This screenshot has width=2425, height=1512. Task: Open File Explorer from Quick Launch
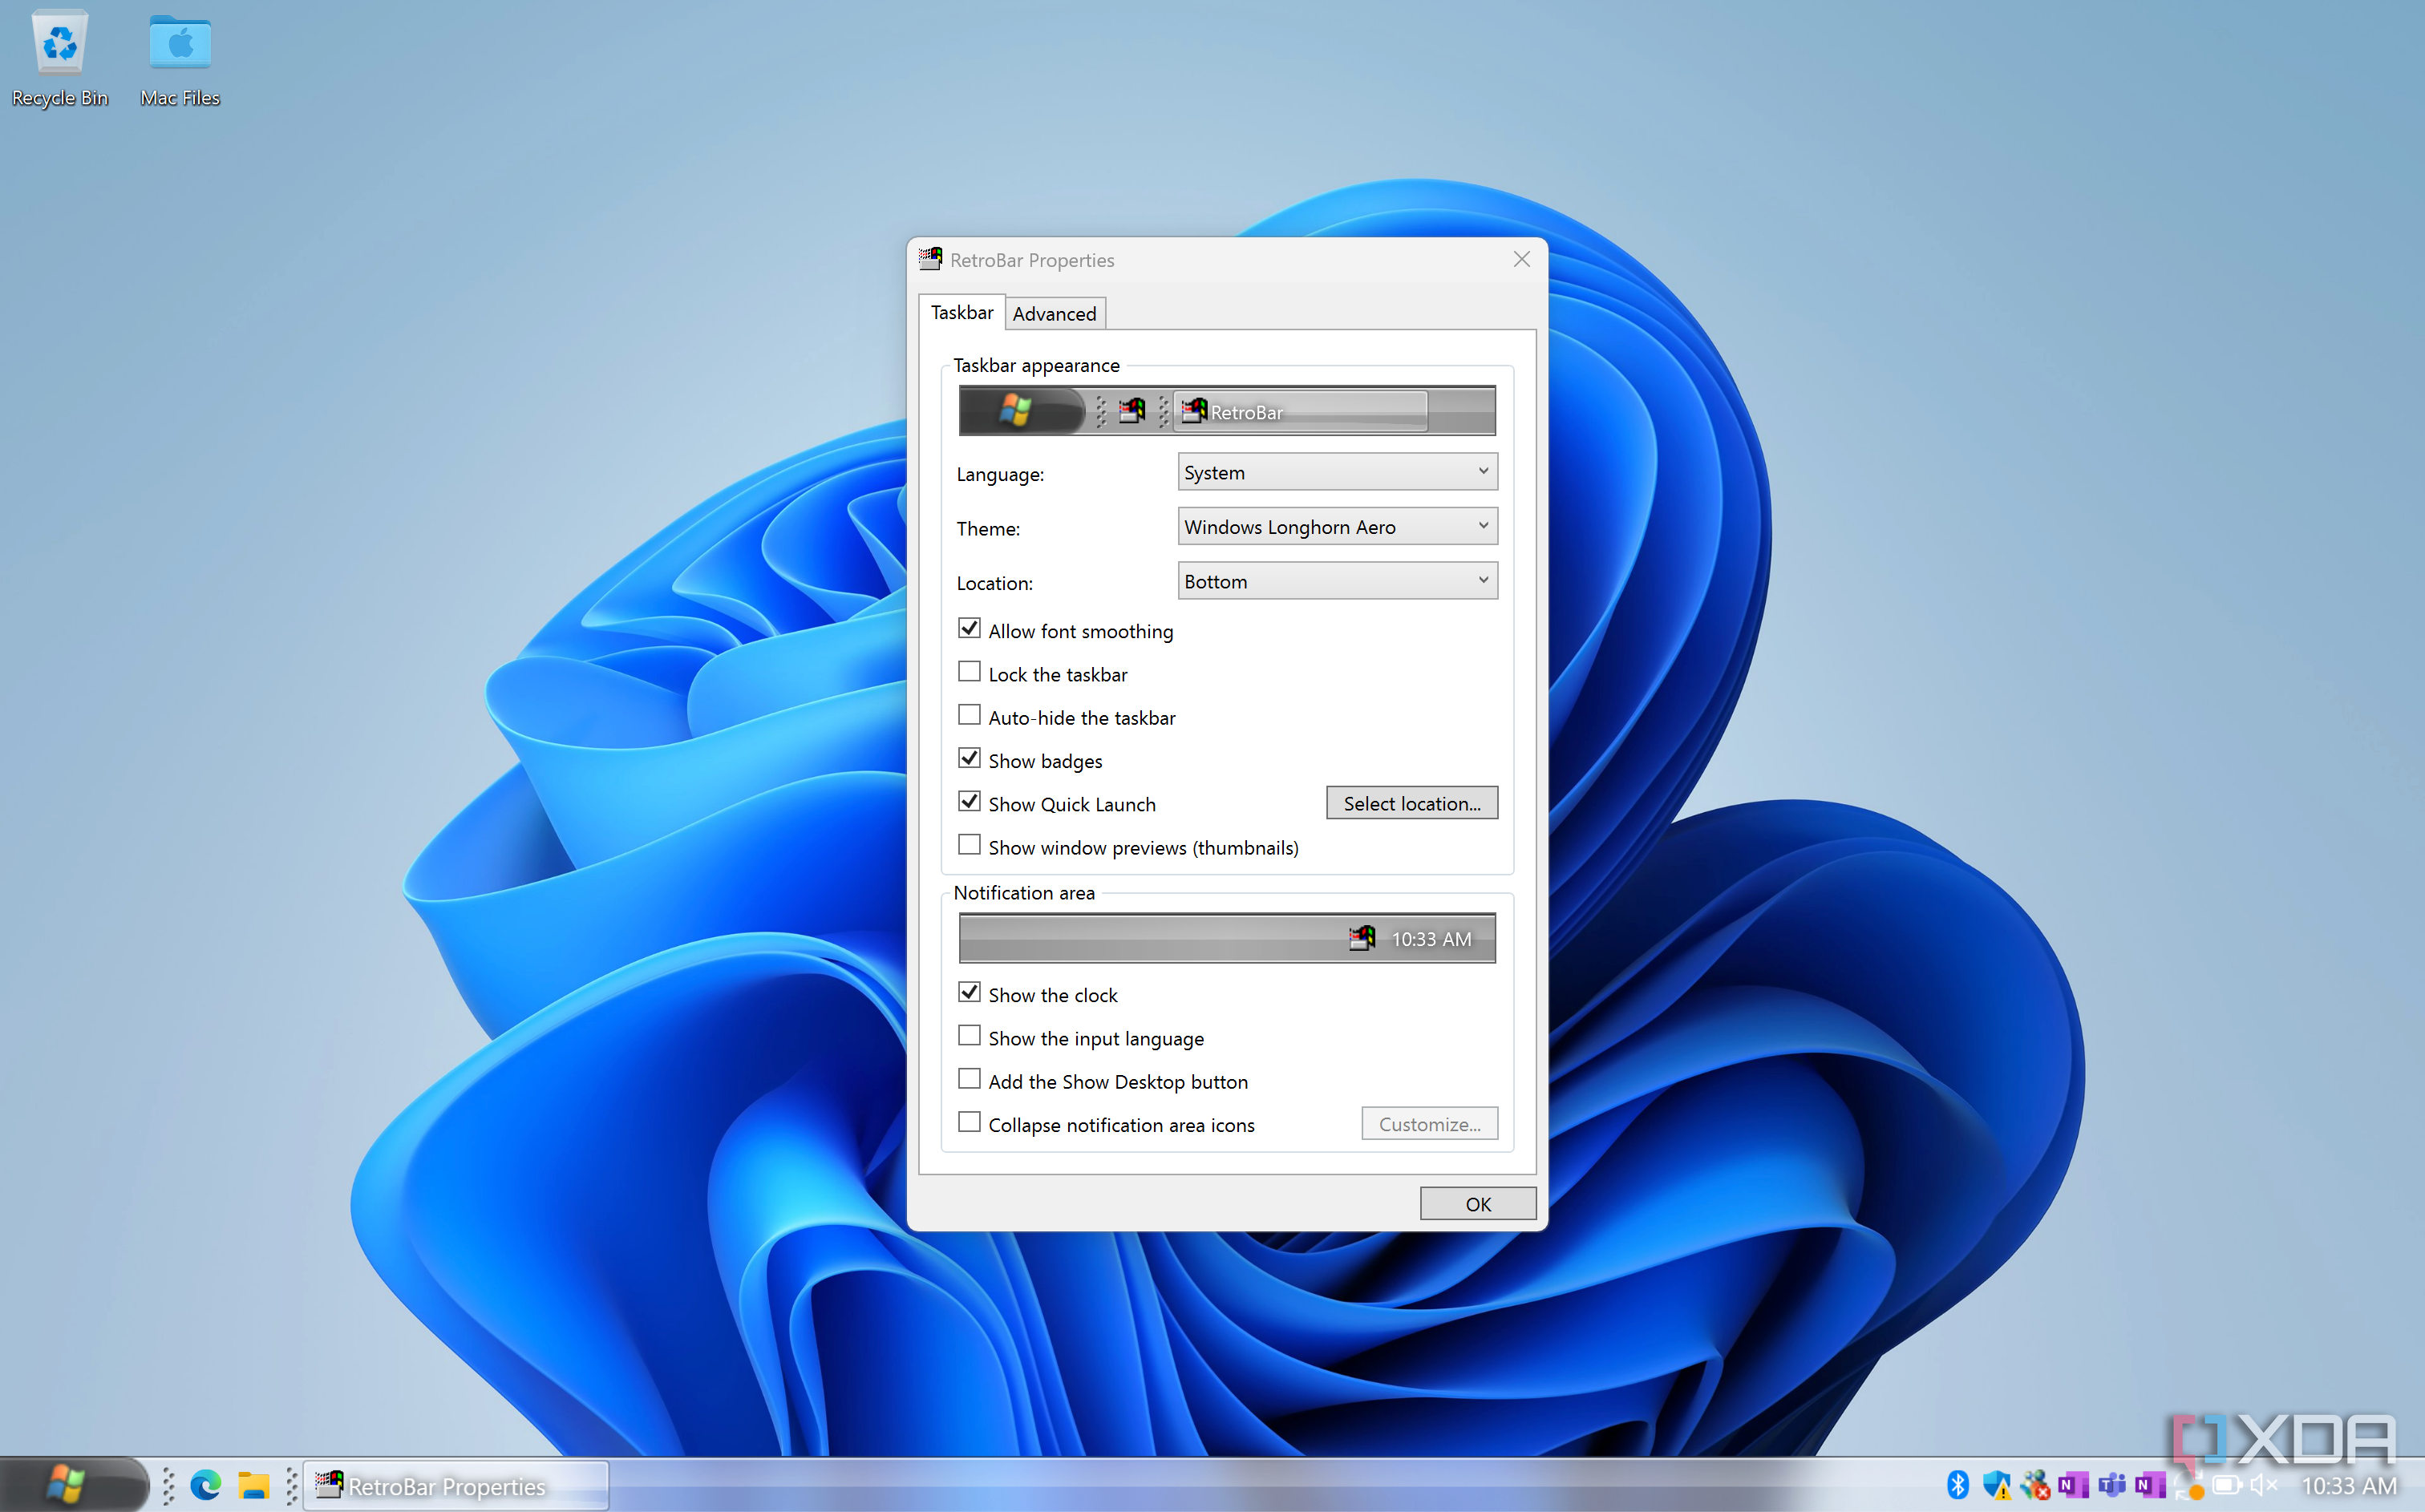[253, 1485]
